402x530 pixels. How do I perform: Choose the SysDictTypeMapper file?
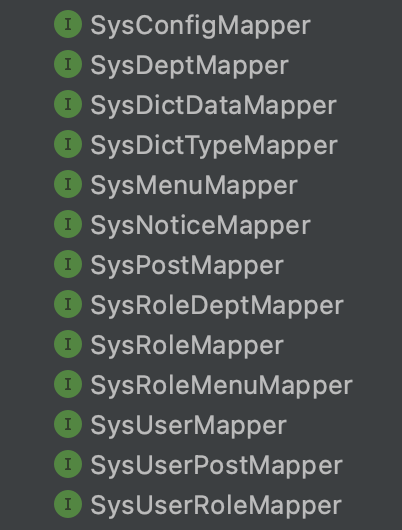(x=214, y=146)
